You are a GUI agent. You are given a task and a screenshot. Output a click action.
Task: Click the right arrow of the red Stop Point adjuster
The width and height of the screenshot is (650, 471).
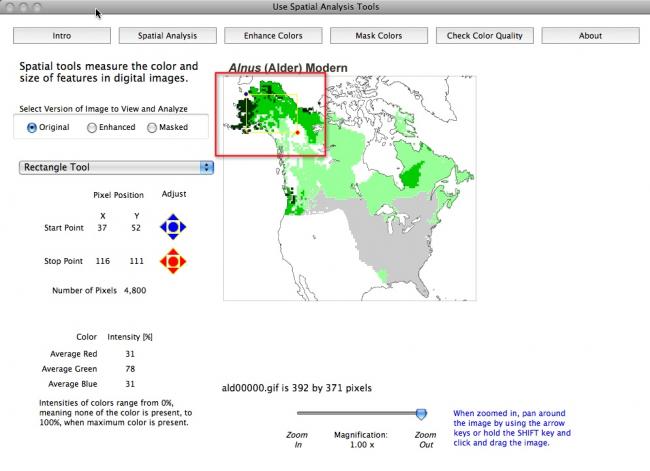click(184, 263)
